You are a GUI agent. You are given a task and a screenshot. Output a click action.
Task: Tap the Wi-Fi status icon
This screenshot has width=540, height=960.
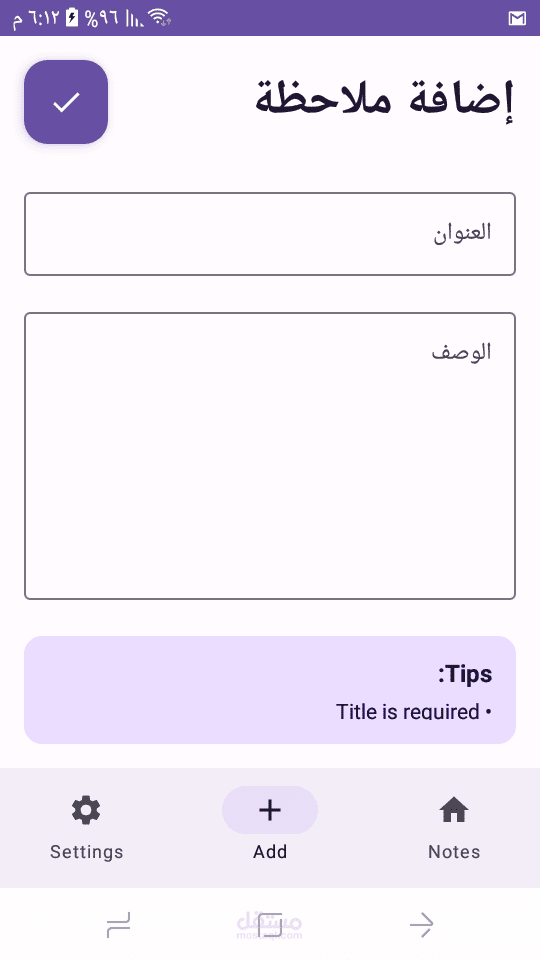tap(159, 18)
